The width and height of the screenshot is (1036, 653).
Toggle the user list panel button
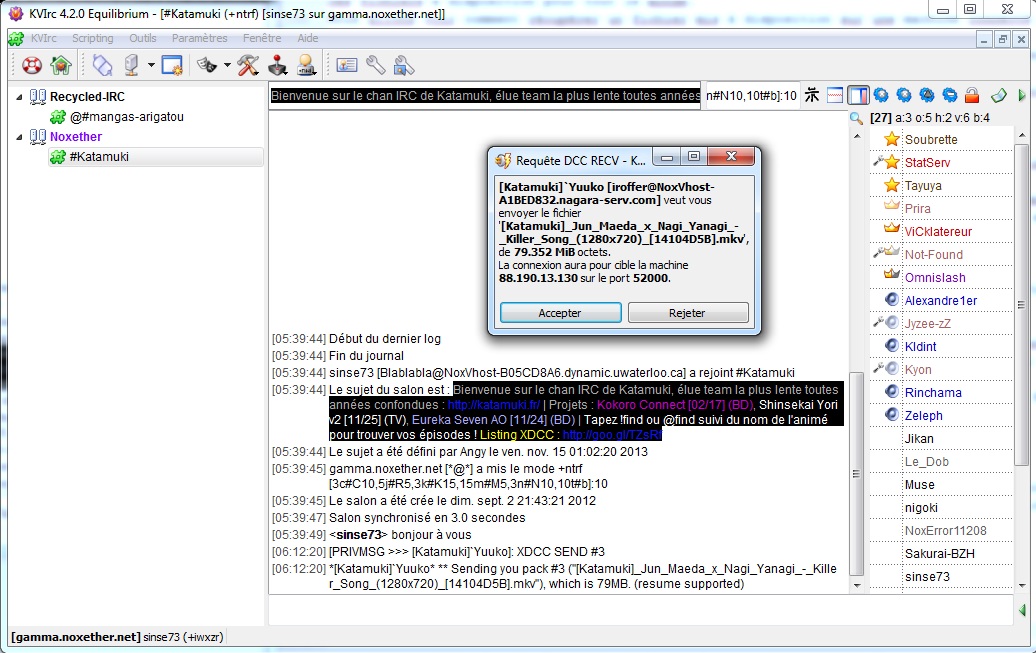point(858,96)
